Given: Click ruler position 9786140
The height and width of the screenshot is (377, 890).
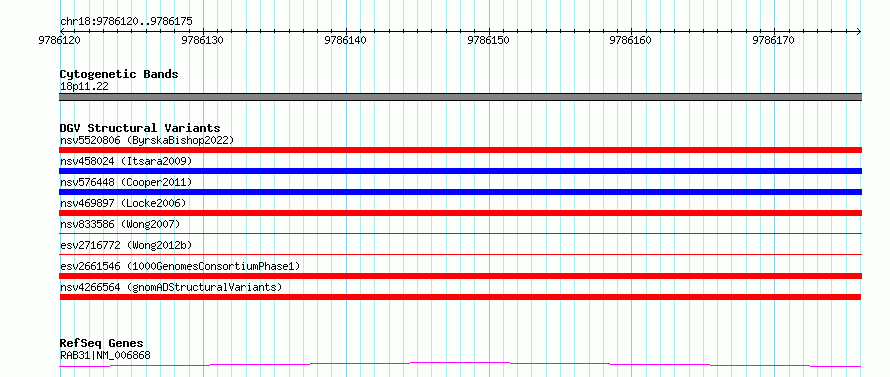Looking at the screenshot, I should (x=346, y=40).
